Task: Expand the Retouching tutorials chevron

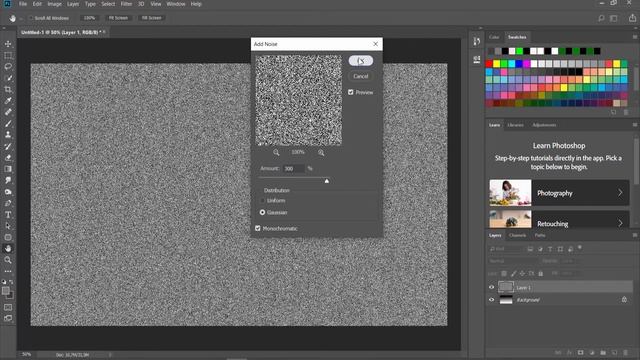Action: pyautogui.click(x=620, y=223)
